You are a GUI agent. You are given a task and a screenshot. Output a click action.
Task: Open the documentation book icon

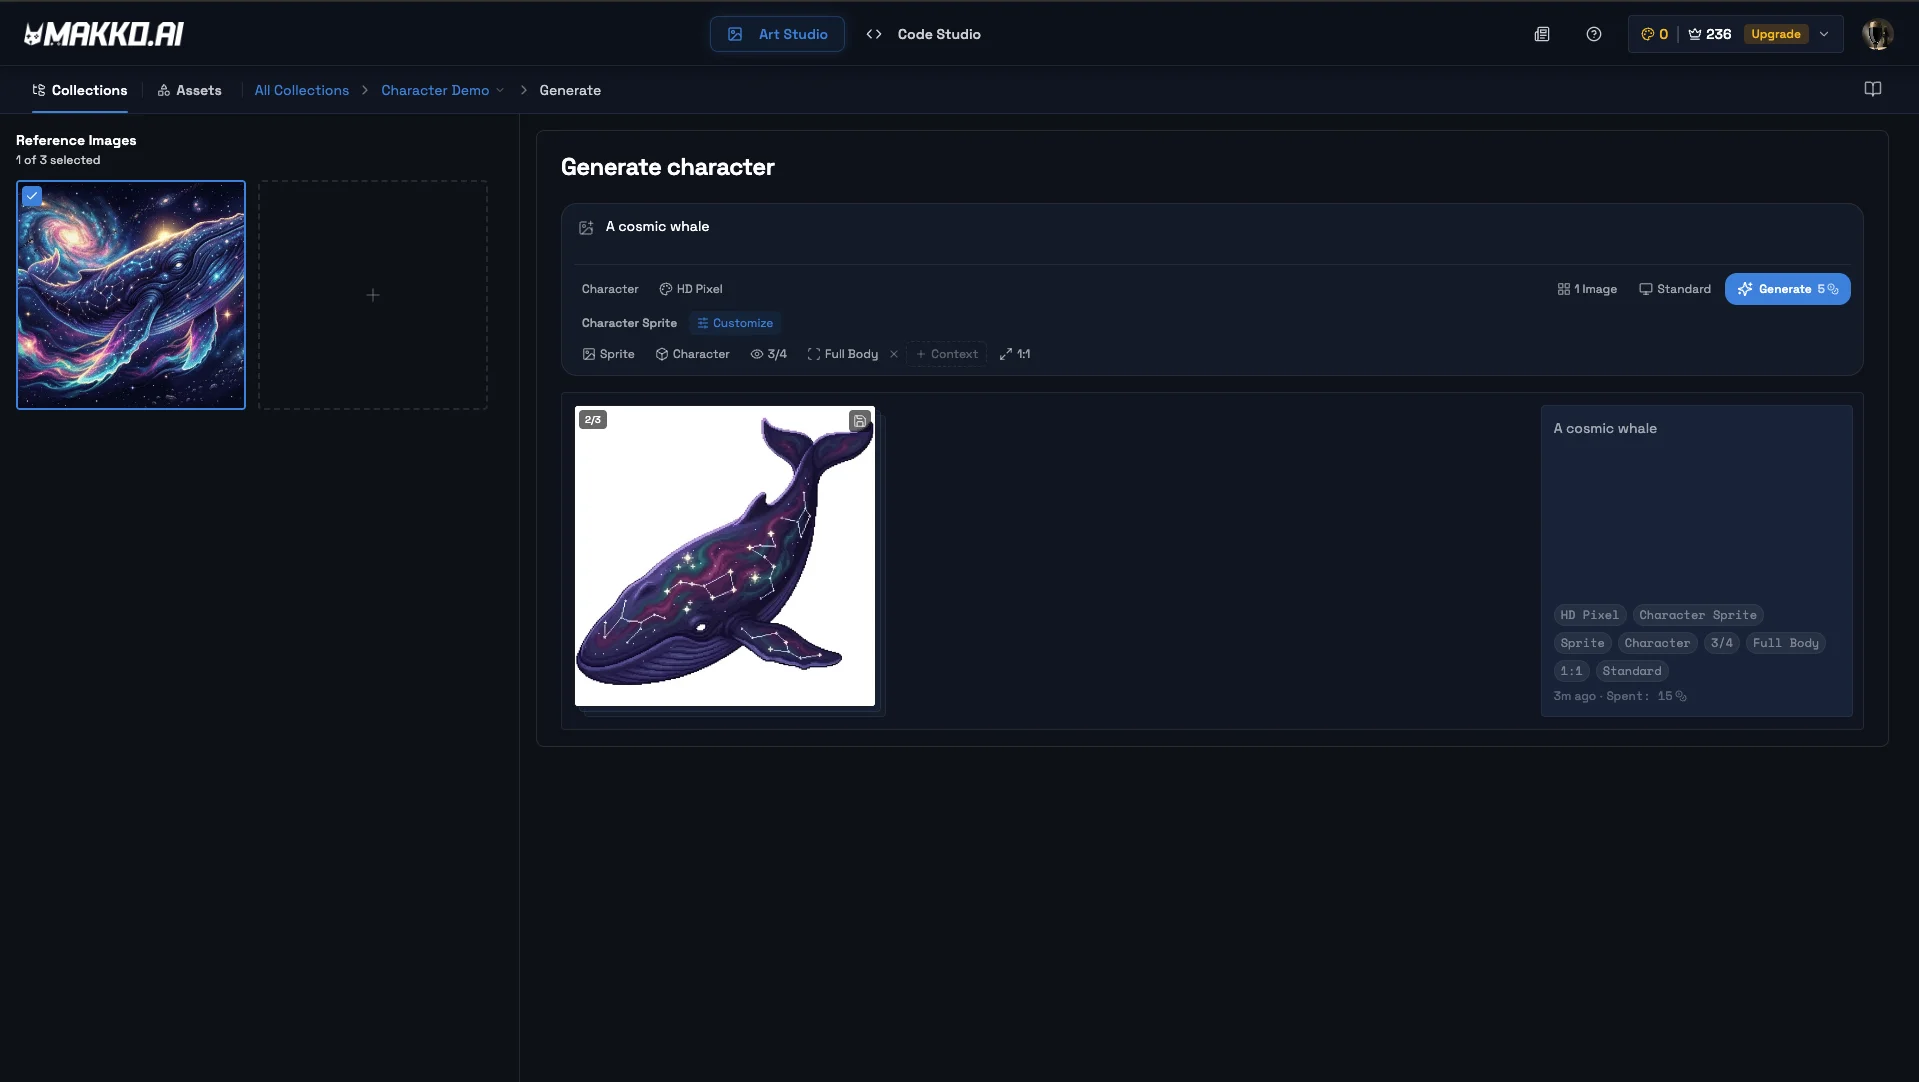[x=1872, y=89]
